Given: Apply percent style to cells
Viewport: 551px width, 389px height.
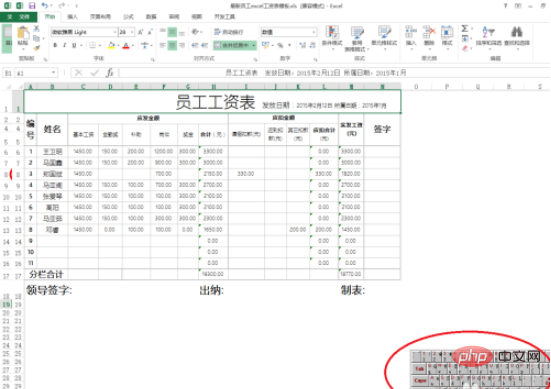Looking at the screenshot, I should point(280,45).
